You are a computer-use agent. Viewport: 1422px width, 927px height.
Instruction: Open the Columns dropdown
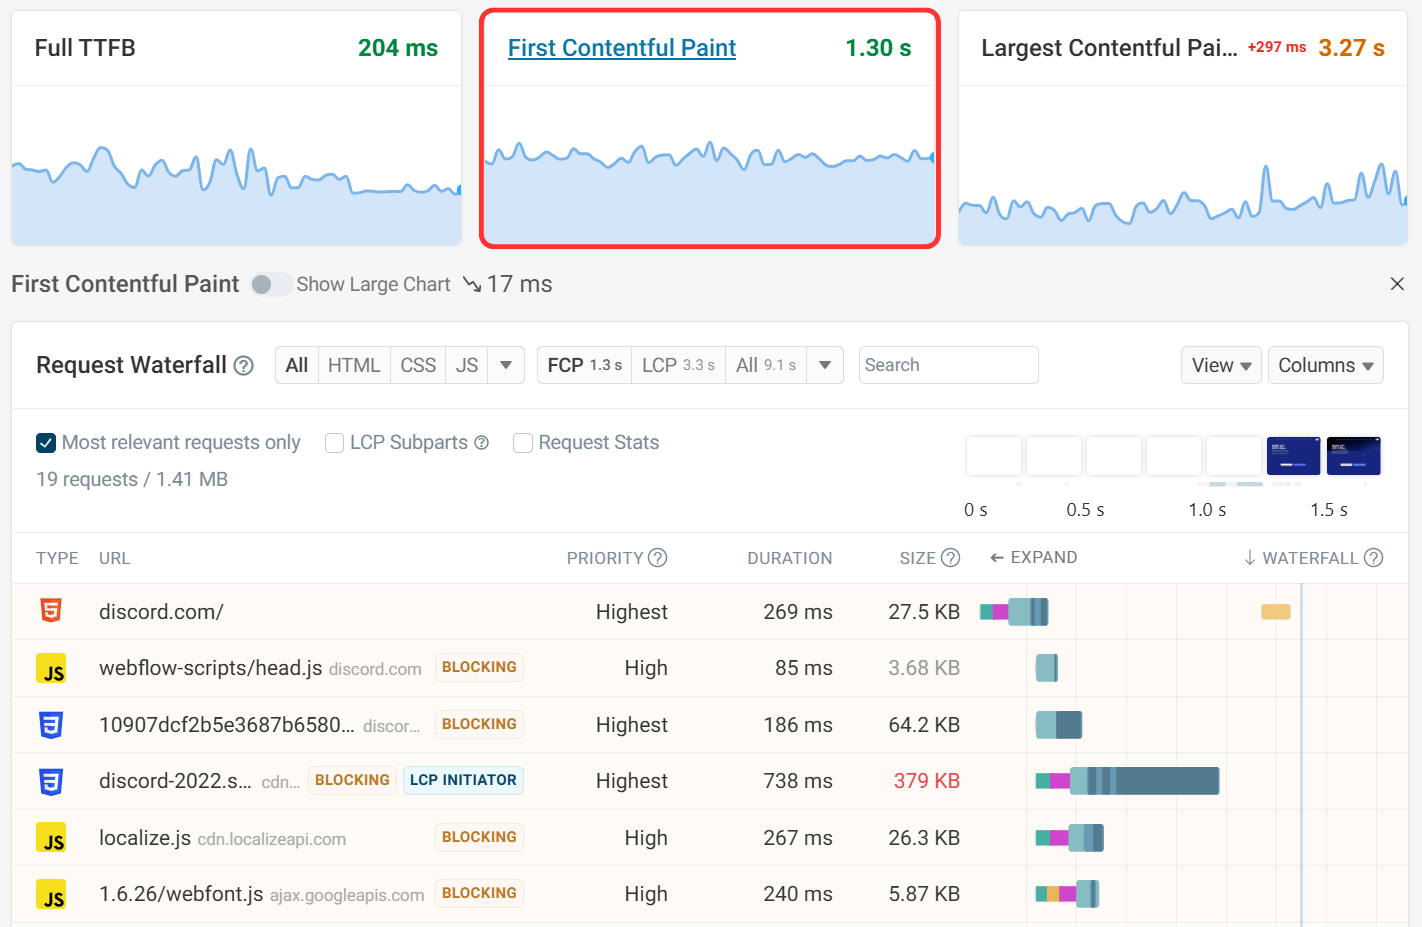coord(1325,366)
